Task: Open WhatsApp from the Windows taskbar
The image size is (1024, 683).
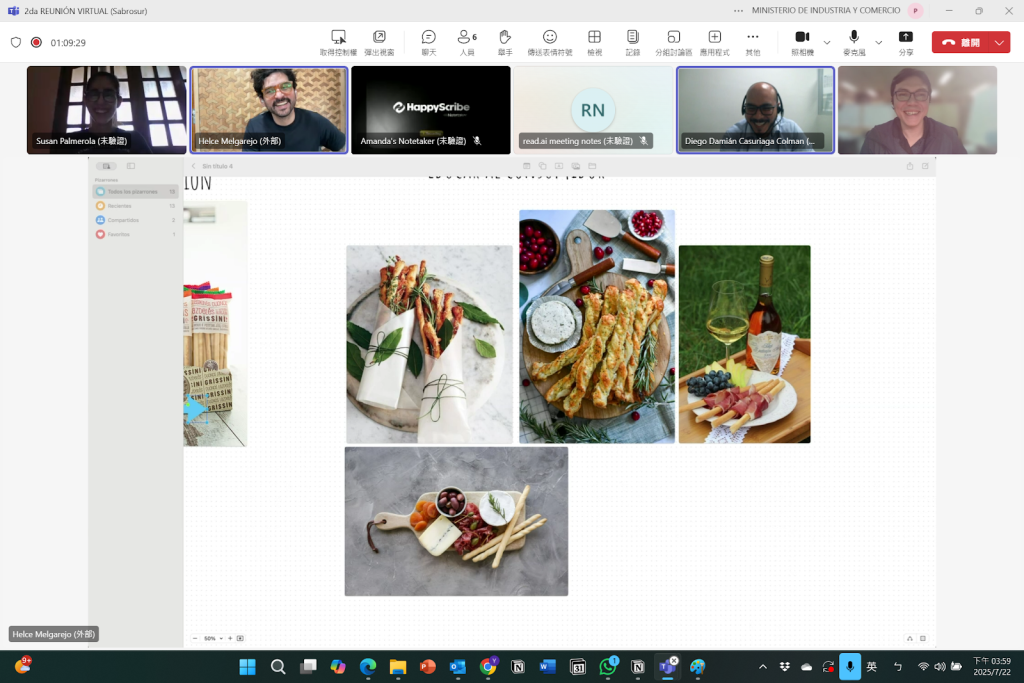Action: click(607, 666)
